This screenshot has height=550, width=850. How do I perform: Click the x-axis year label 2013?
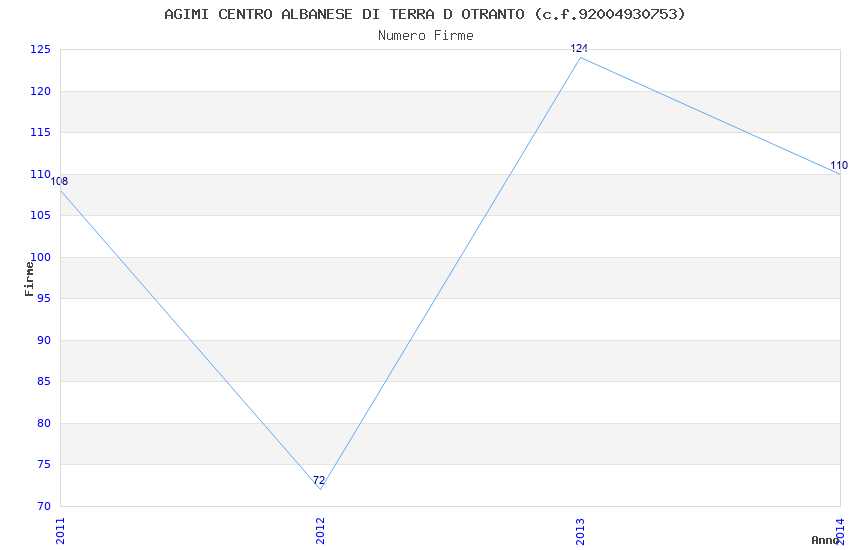[580, 530]
